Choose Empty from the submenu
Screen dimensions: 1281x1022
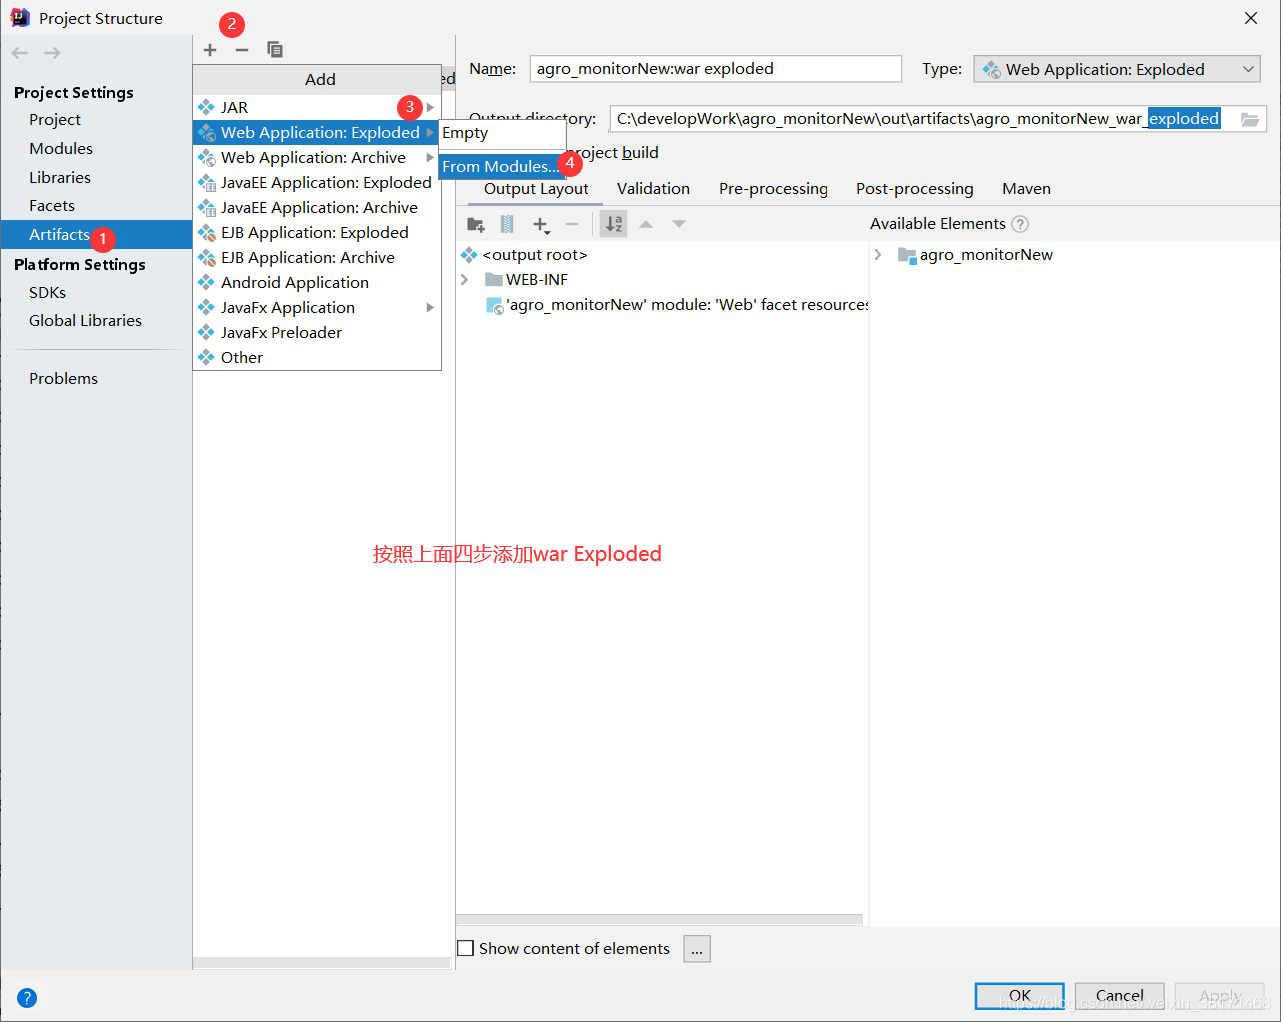tap(502, 133)
